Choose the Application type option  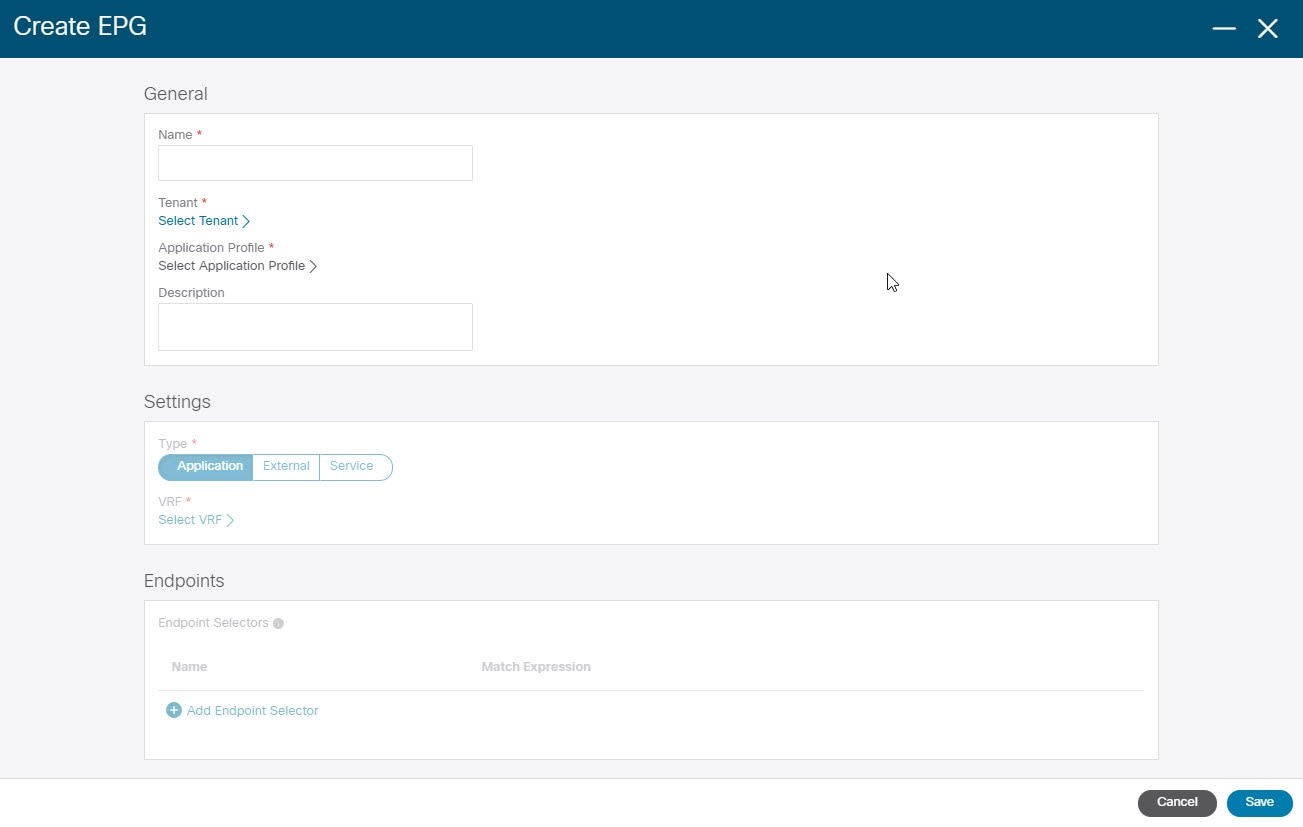coord(206,467)
